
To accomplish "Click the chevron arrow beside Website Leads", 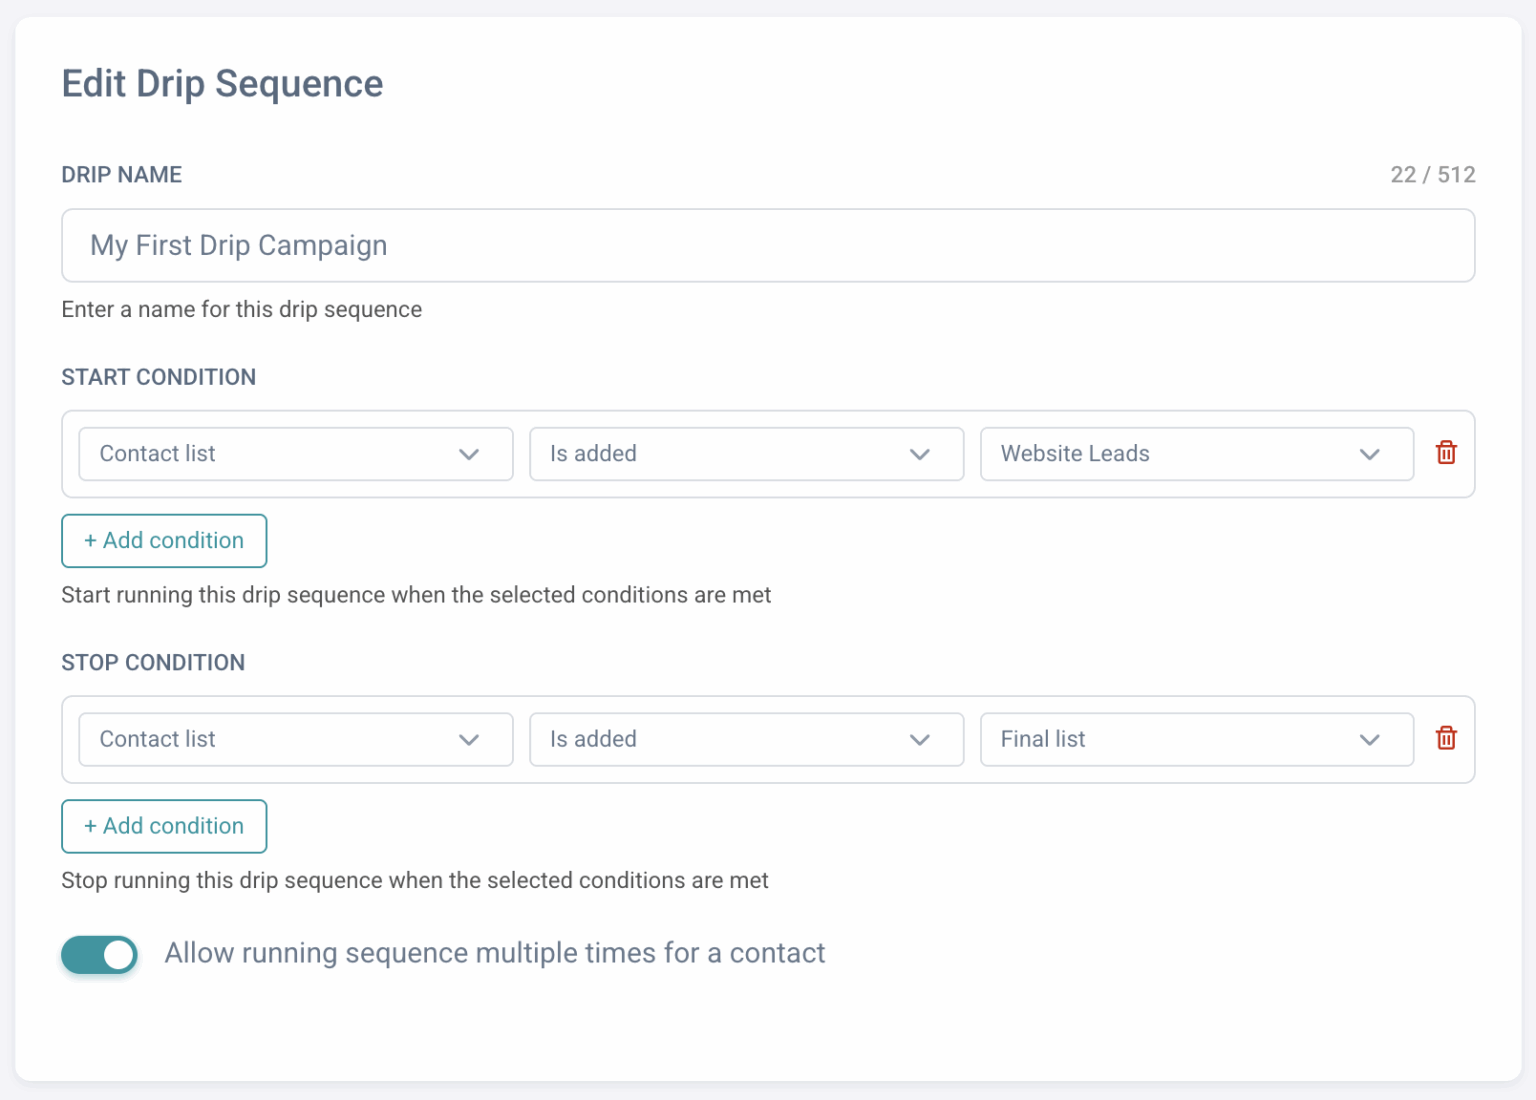I will 1369,454.
